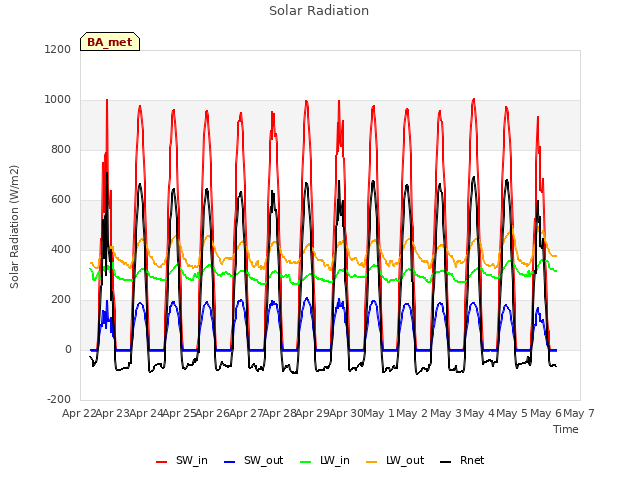Viewport: 640px width, 480px height.
Task: Select the SW_out legend label
Action: pos(263,460)
